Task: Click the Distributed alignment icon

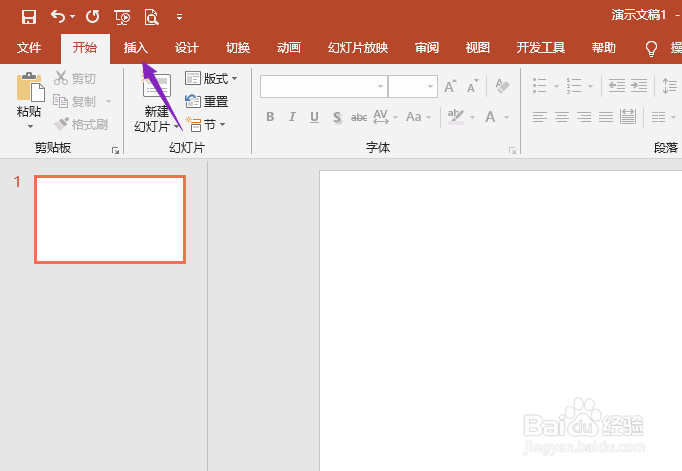Action: click(628, 117)
